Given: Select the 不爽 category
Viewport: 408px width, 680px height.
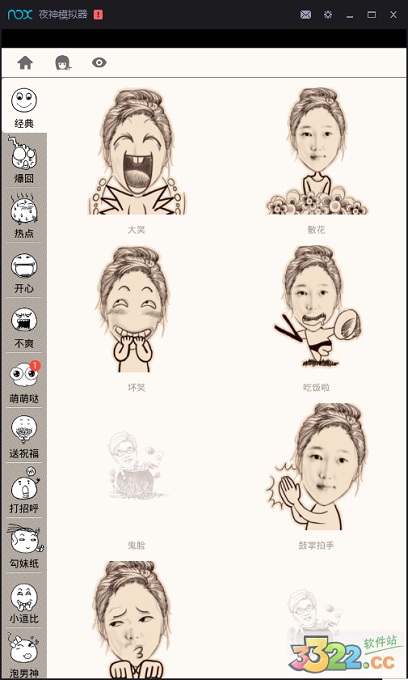Looking at the screenshot, I should (x=24, y=327).
